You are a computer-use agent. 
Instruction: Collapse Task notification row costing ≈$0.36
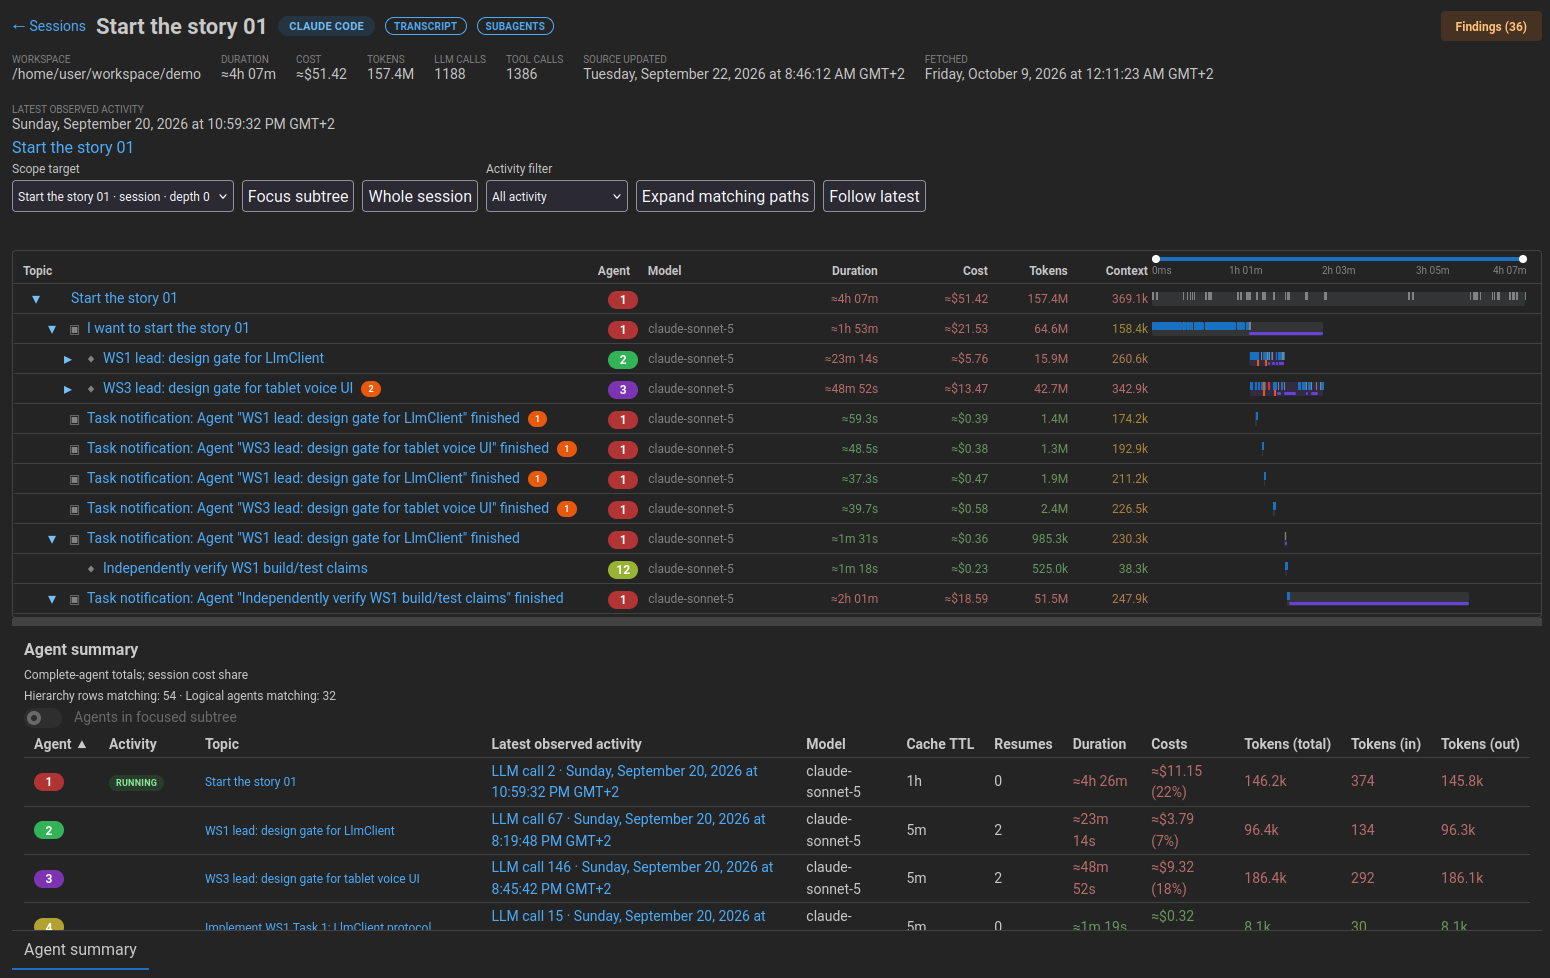point(52,539)
